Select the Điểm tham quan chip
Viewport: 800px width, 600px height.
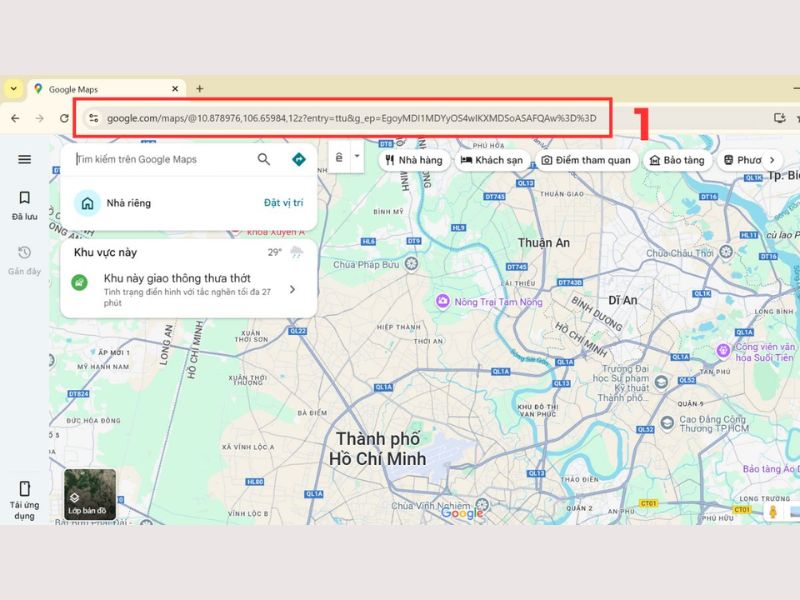[586, 160]
